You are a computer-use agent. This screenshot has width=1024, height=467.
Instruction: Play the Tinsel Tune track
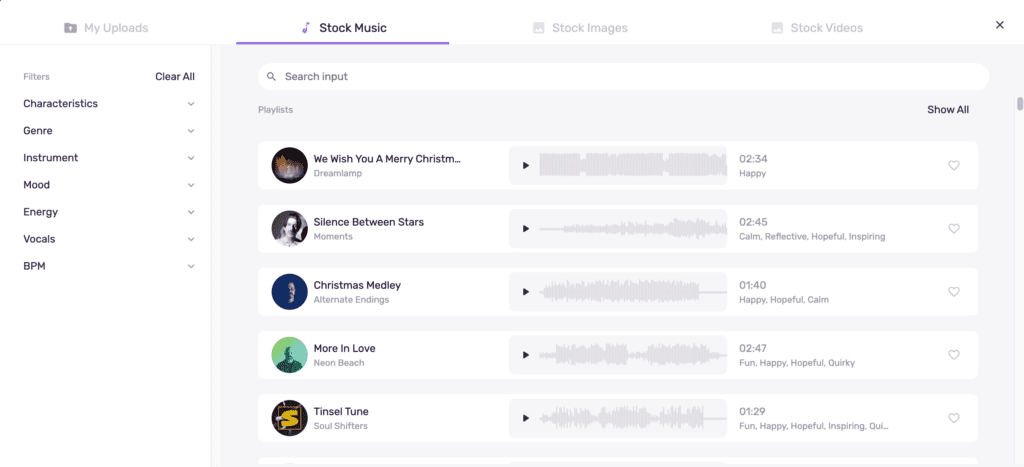pos(526,418)
